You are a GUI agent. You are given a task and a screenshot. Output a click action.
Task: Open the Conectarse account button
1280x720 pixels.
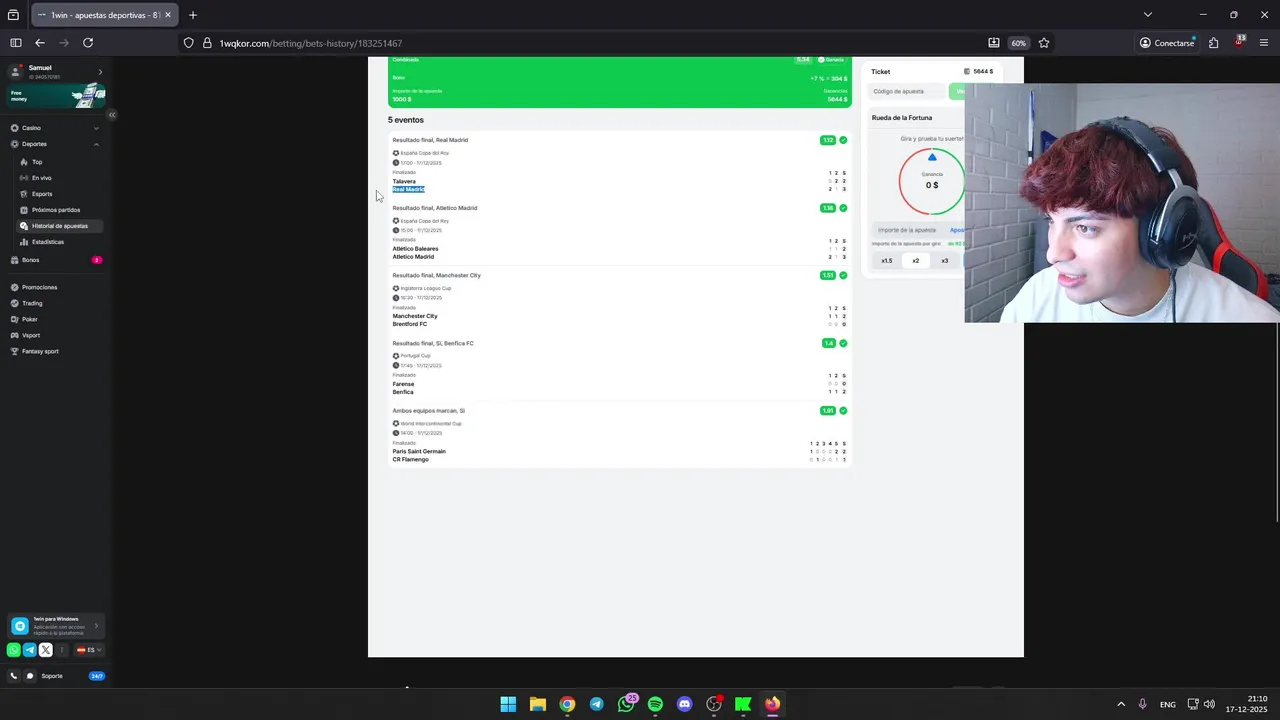pos(1167,43)
